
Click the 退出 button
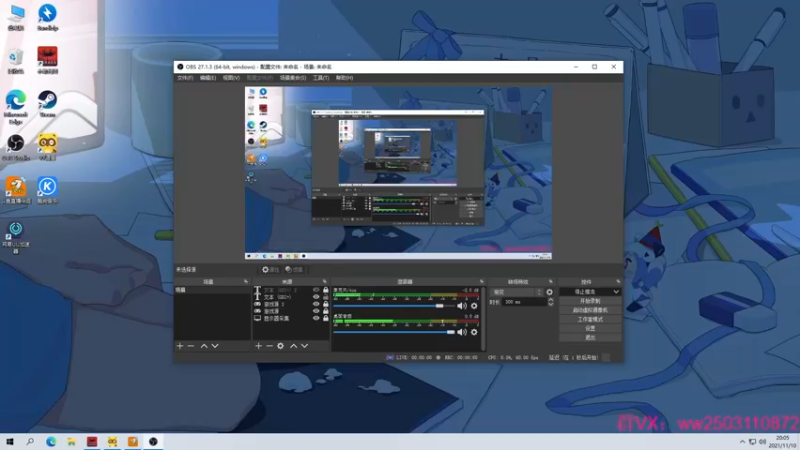click(x=590, y=338)
